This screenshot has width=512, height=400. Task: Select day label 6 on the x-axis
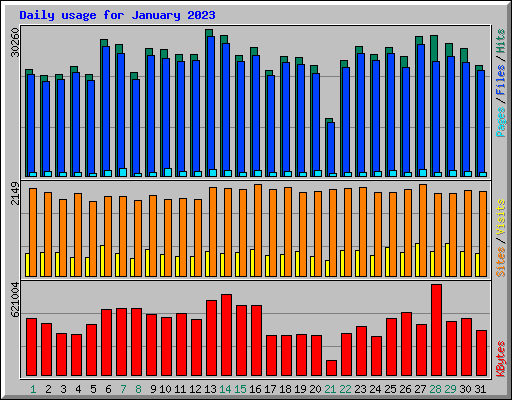(x=108, y=389)
